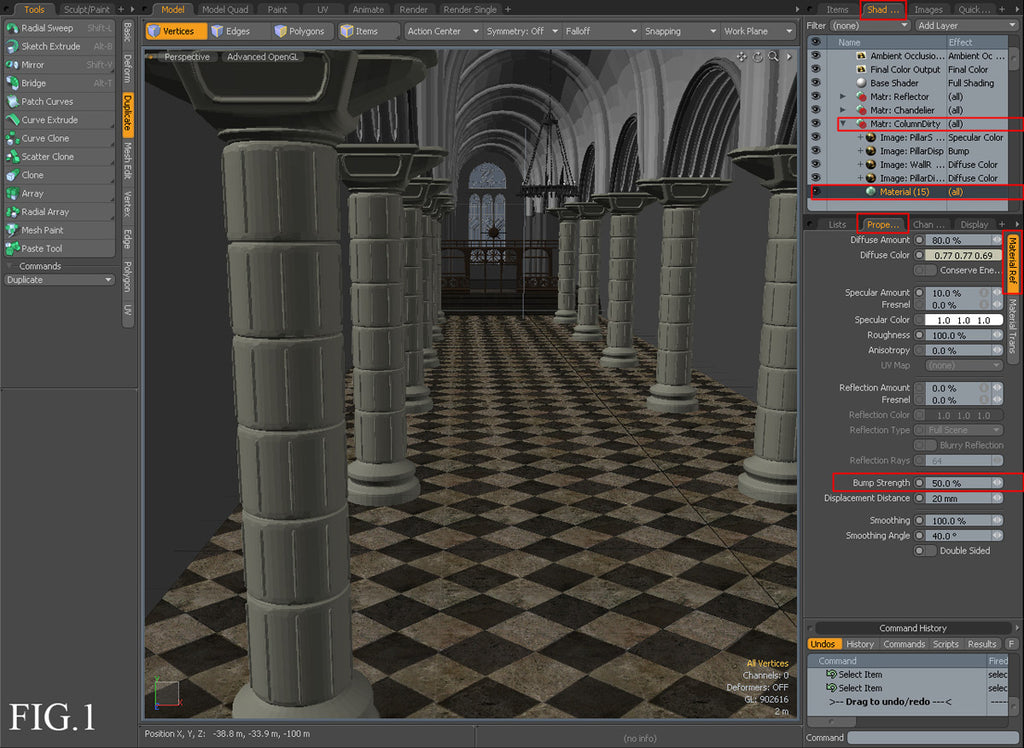Switch to Vertices selection mode
Screen dimensions: 1024x748
175,31
